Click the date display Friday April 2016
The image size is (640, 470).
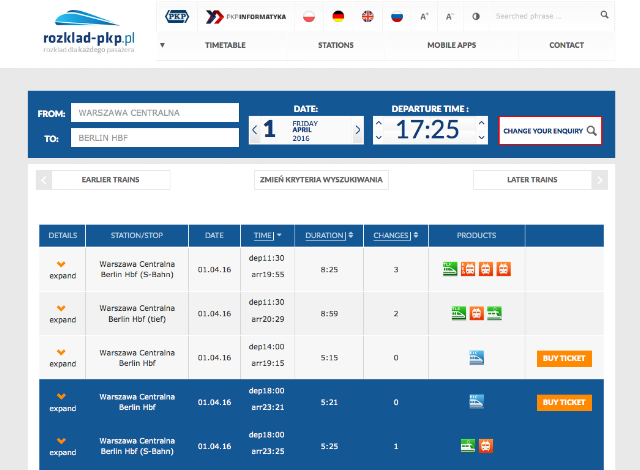click(x=306, y=130)
